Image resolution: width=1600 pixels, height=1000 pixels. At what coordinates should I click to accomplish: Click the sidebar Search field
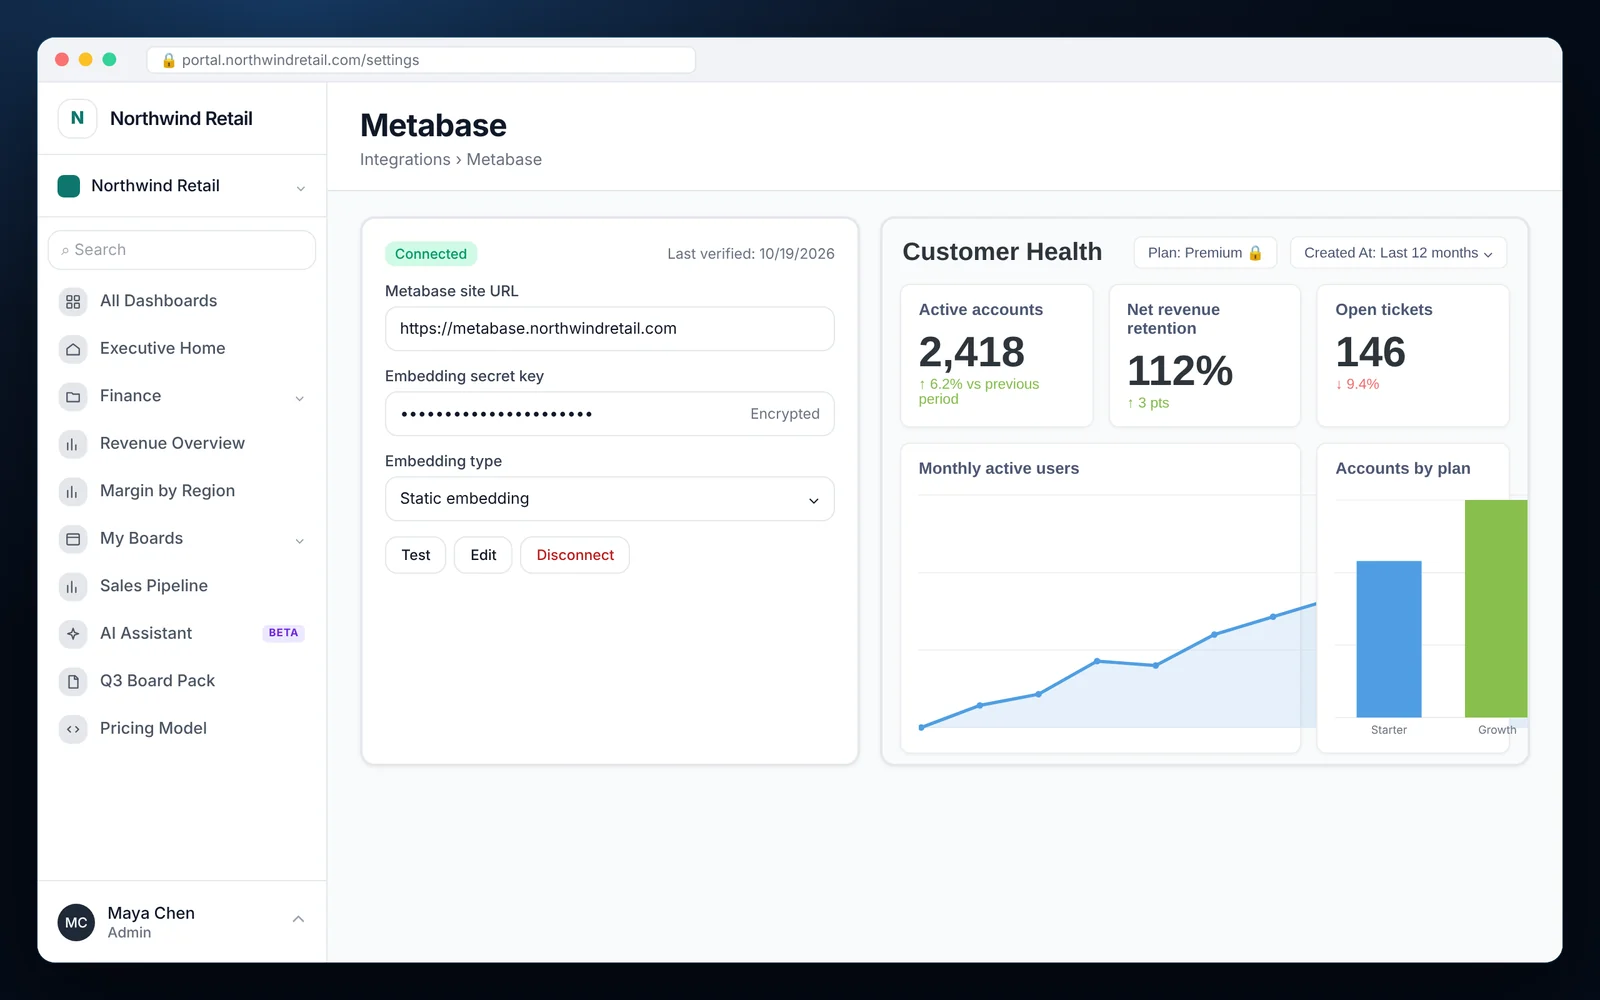[x=182, y=250]
